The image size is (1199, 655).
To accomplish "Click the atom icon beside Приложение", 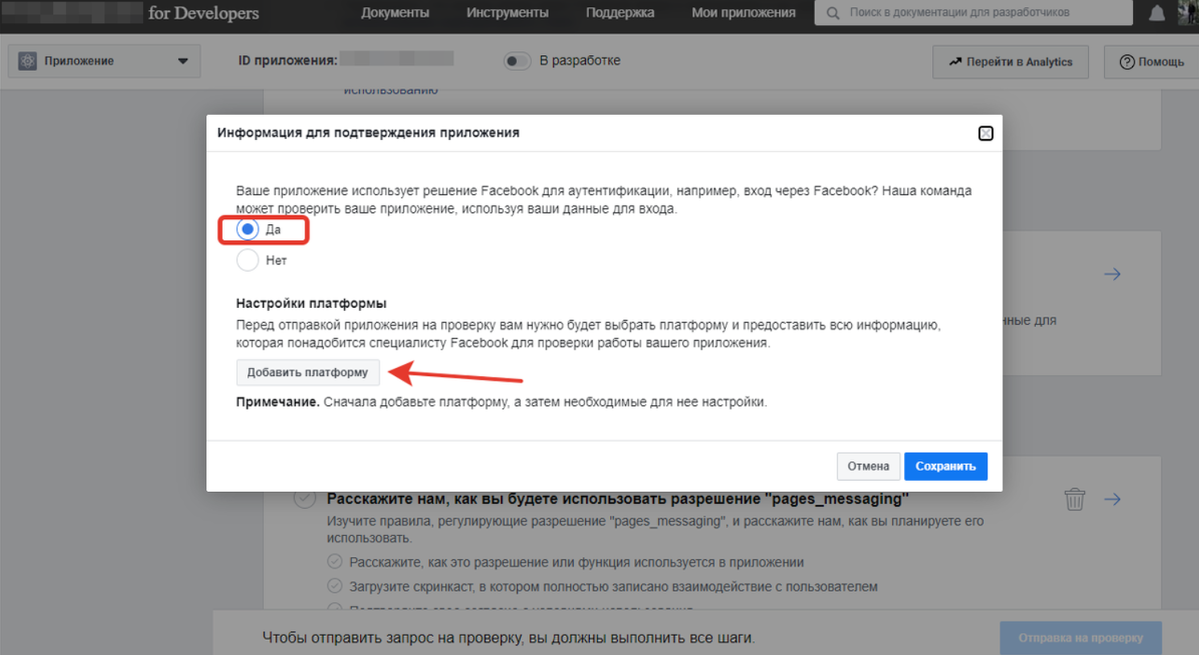I will [x=27, y=61].
